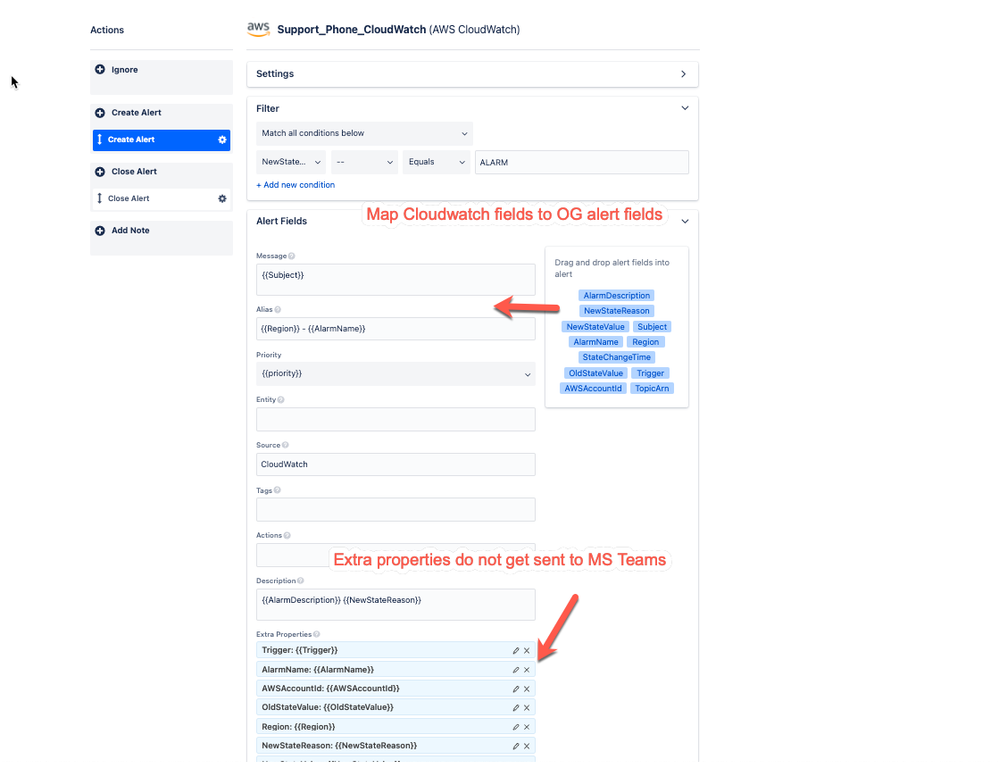The width and height of the screenshot is (999, 762).
Task: Select the Close Alert rule row
Action: pos(161,199)
